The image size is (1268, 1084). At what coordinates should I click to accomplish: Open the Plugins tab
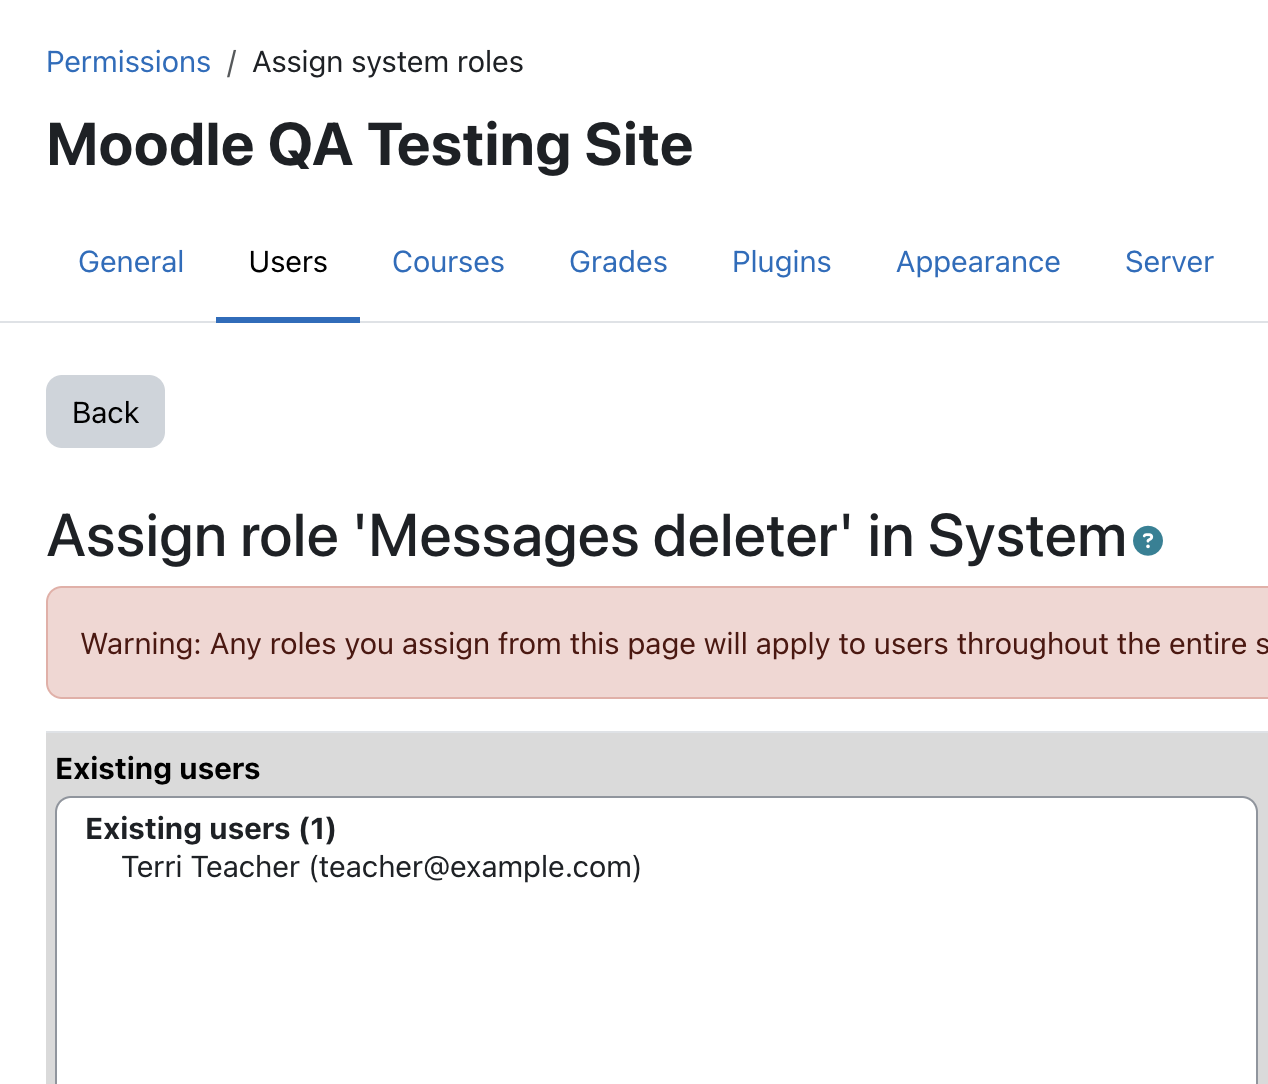[x=781, y=262]
